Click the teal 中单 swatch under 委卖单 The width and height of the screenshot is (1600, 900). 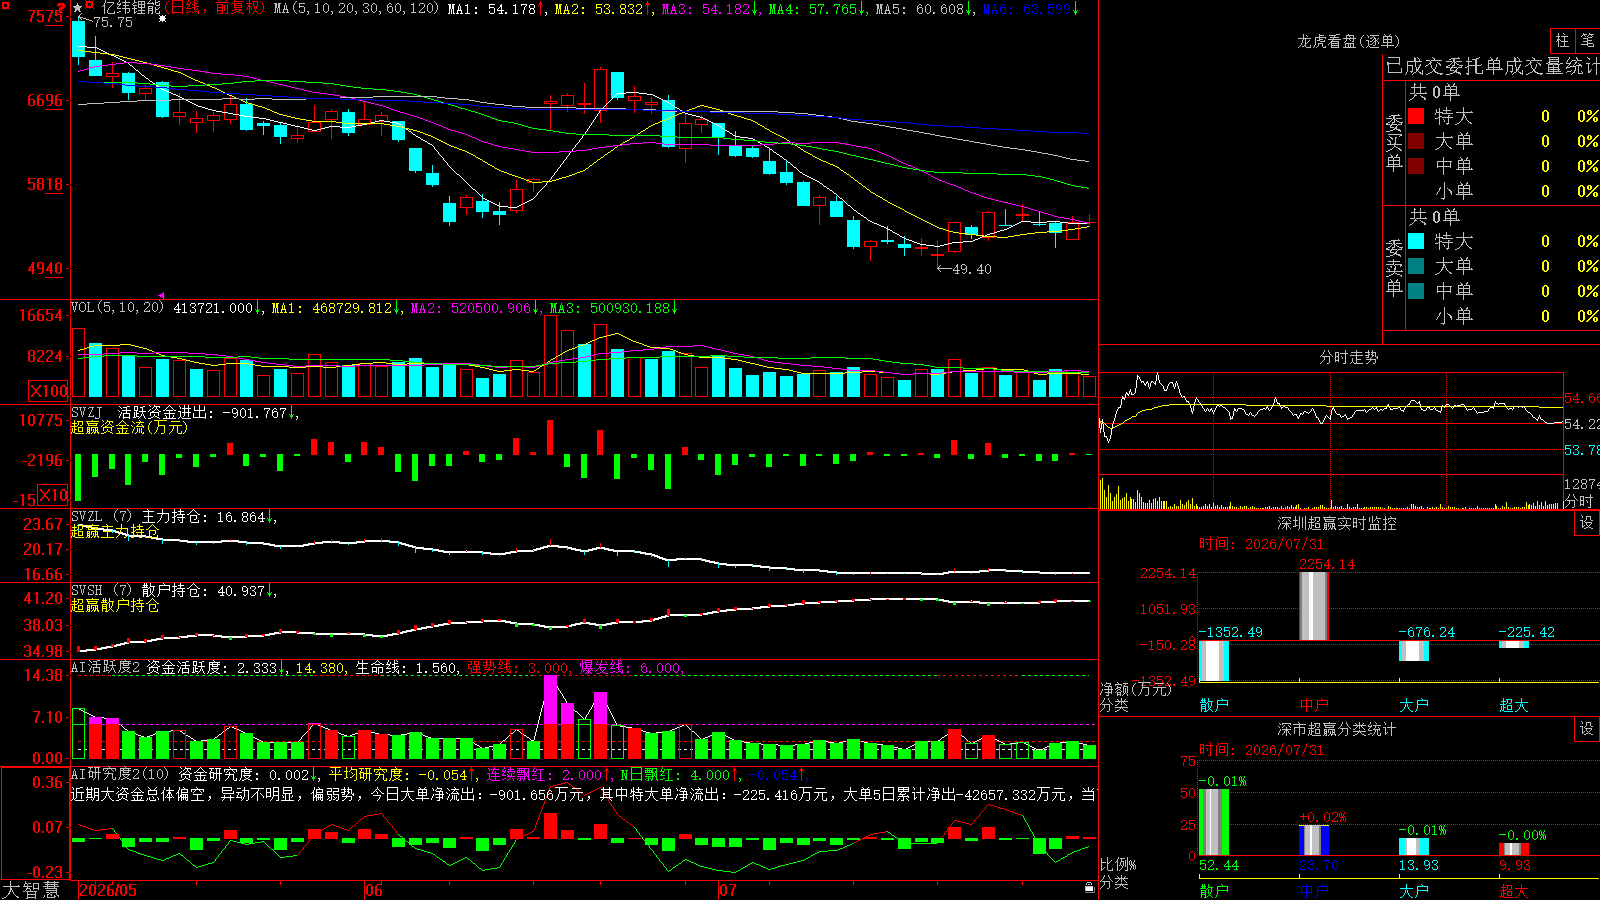point(1416,291)
